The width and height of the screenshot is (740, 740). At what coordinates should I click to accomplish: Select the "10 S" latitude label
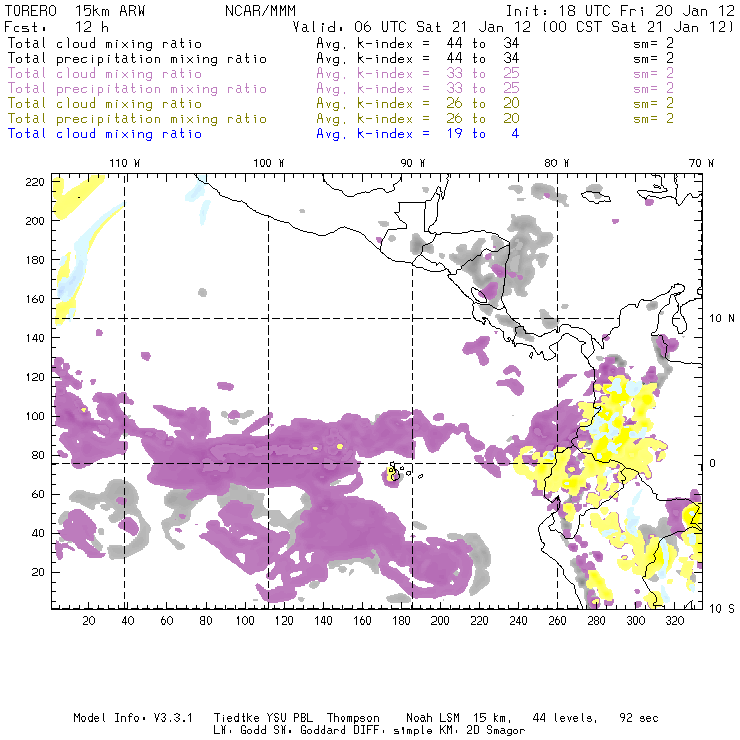[x=722, y=608]
